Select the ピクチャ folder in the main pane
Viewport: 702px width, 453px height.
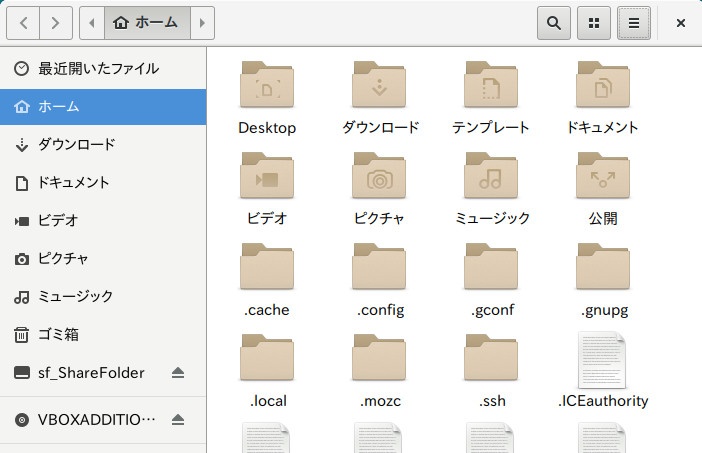[379, 175]
